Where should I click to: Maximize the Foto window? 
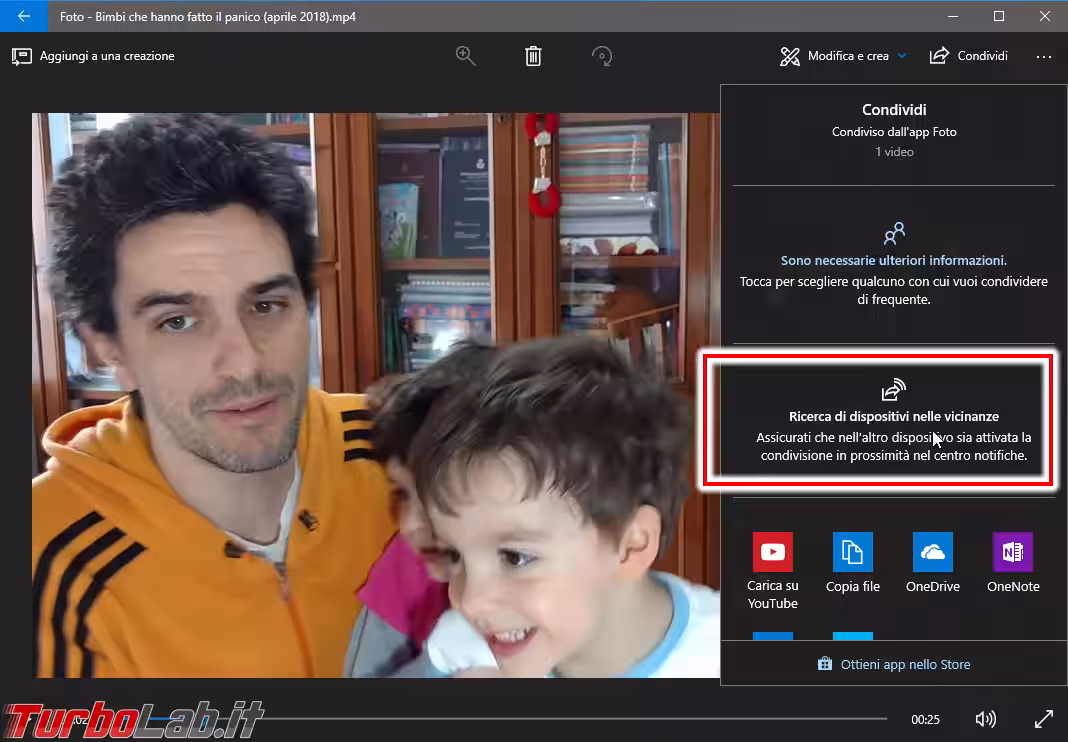(998, 16)
